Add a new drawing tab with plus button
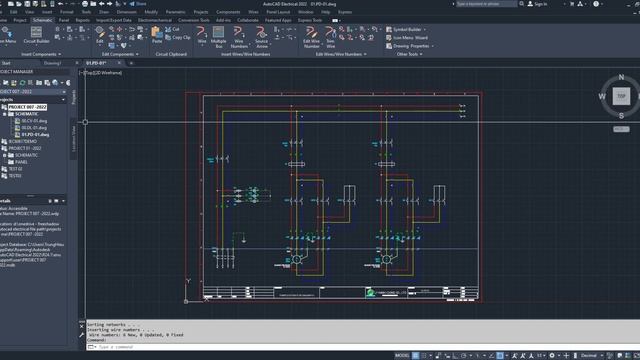 (x=131, y=63)
